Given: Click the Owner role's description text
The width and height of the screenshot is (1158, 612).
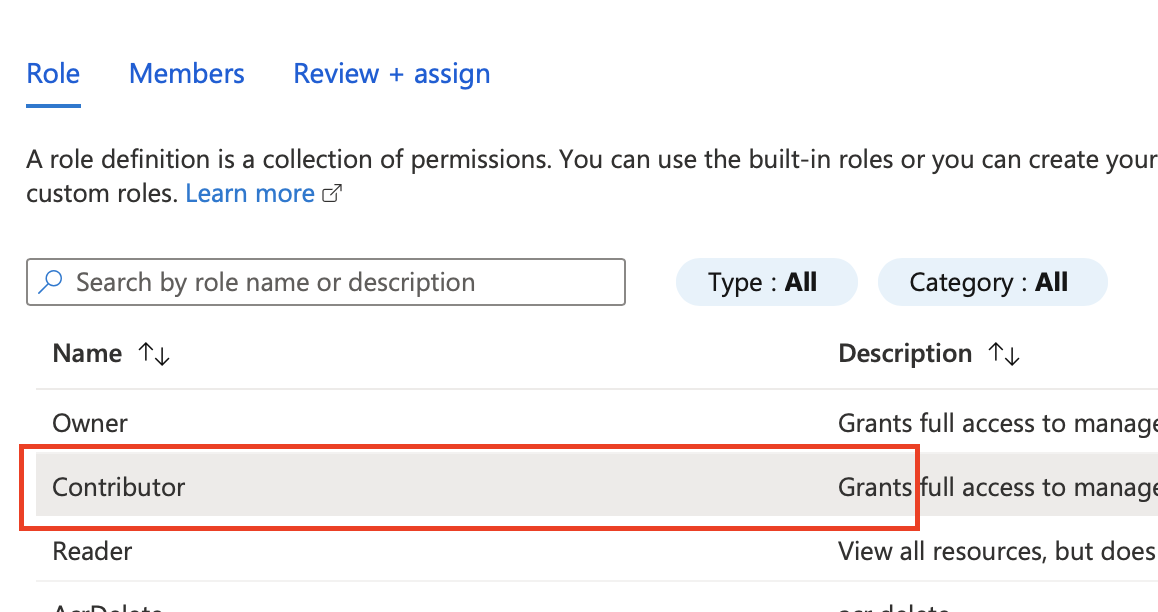Looking at the screenshot, I should coord(996,423).
